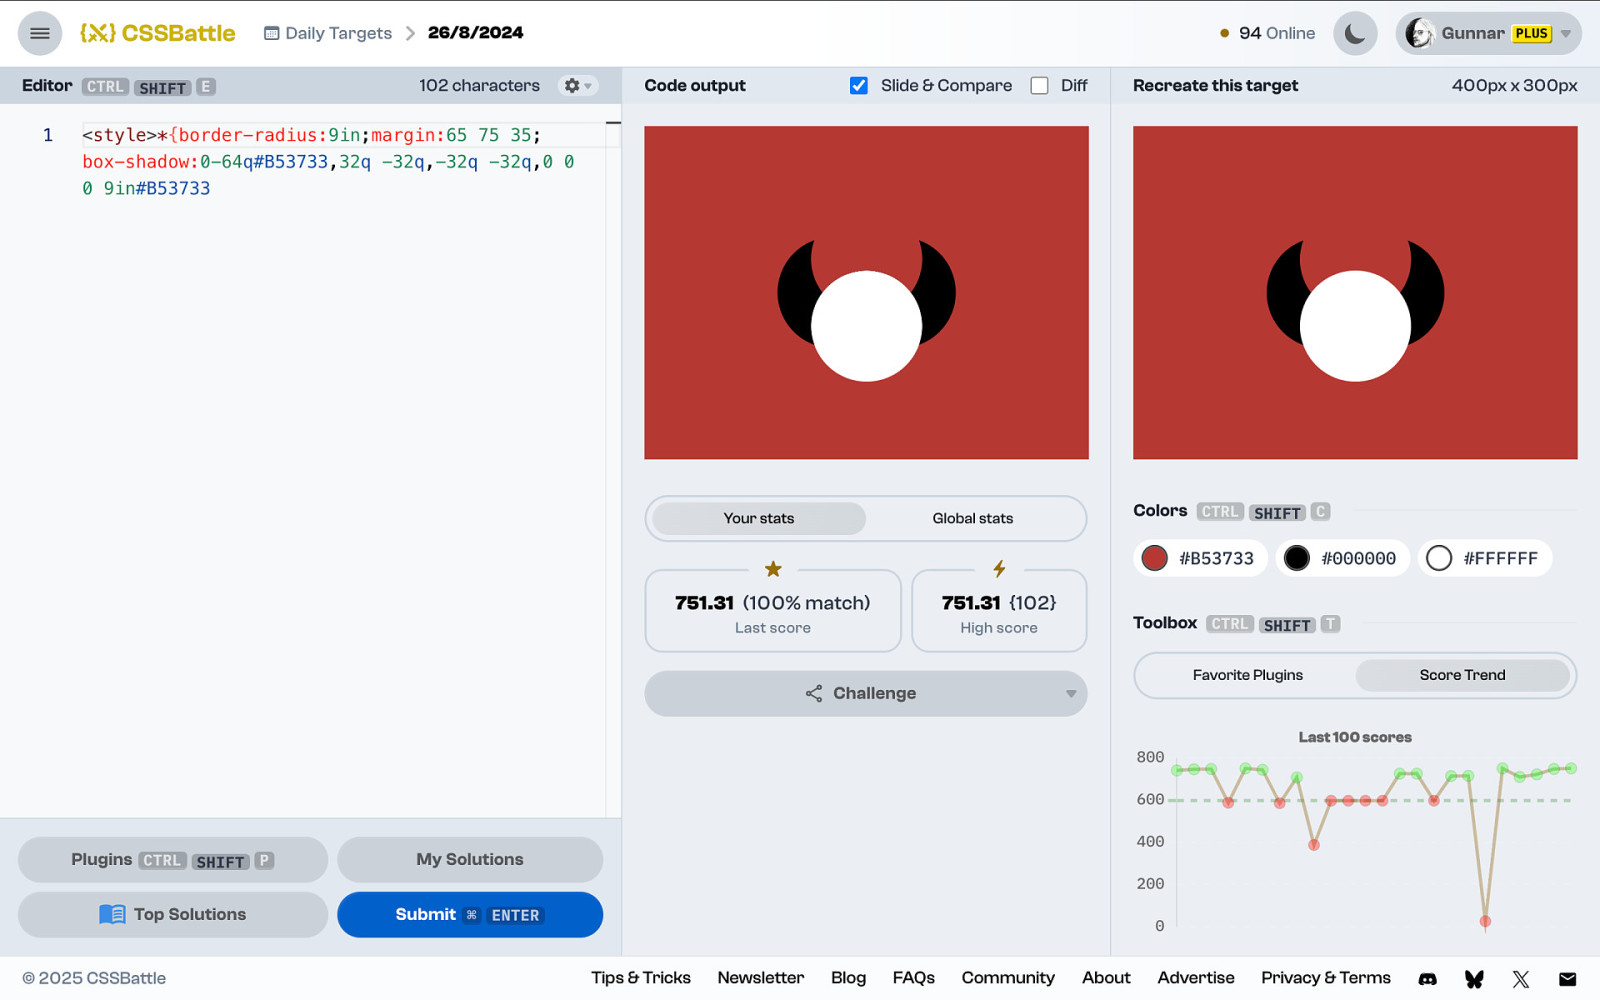The width and height of the screenshot is (1600, 1000).
Task: Open the FAQs footer link
Action: tap(914, 978)
